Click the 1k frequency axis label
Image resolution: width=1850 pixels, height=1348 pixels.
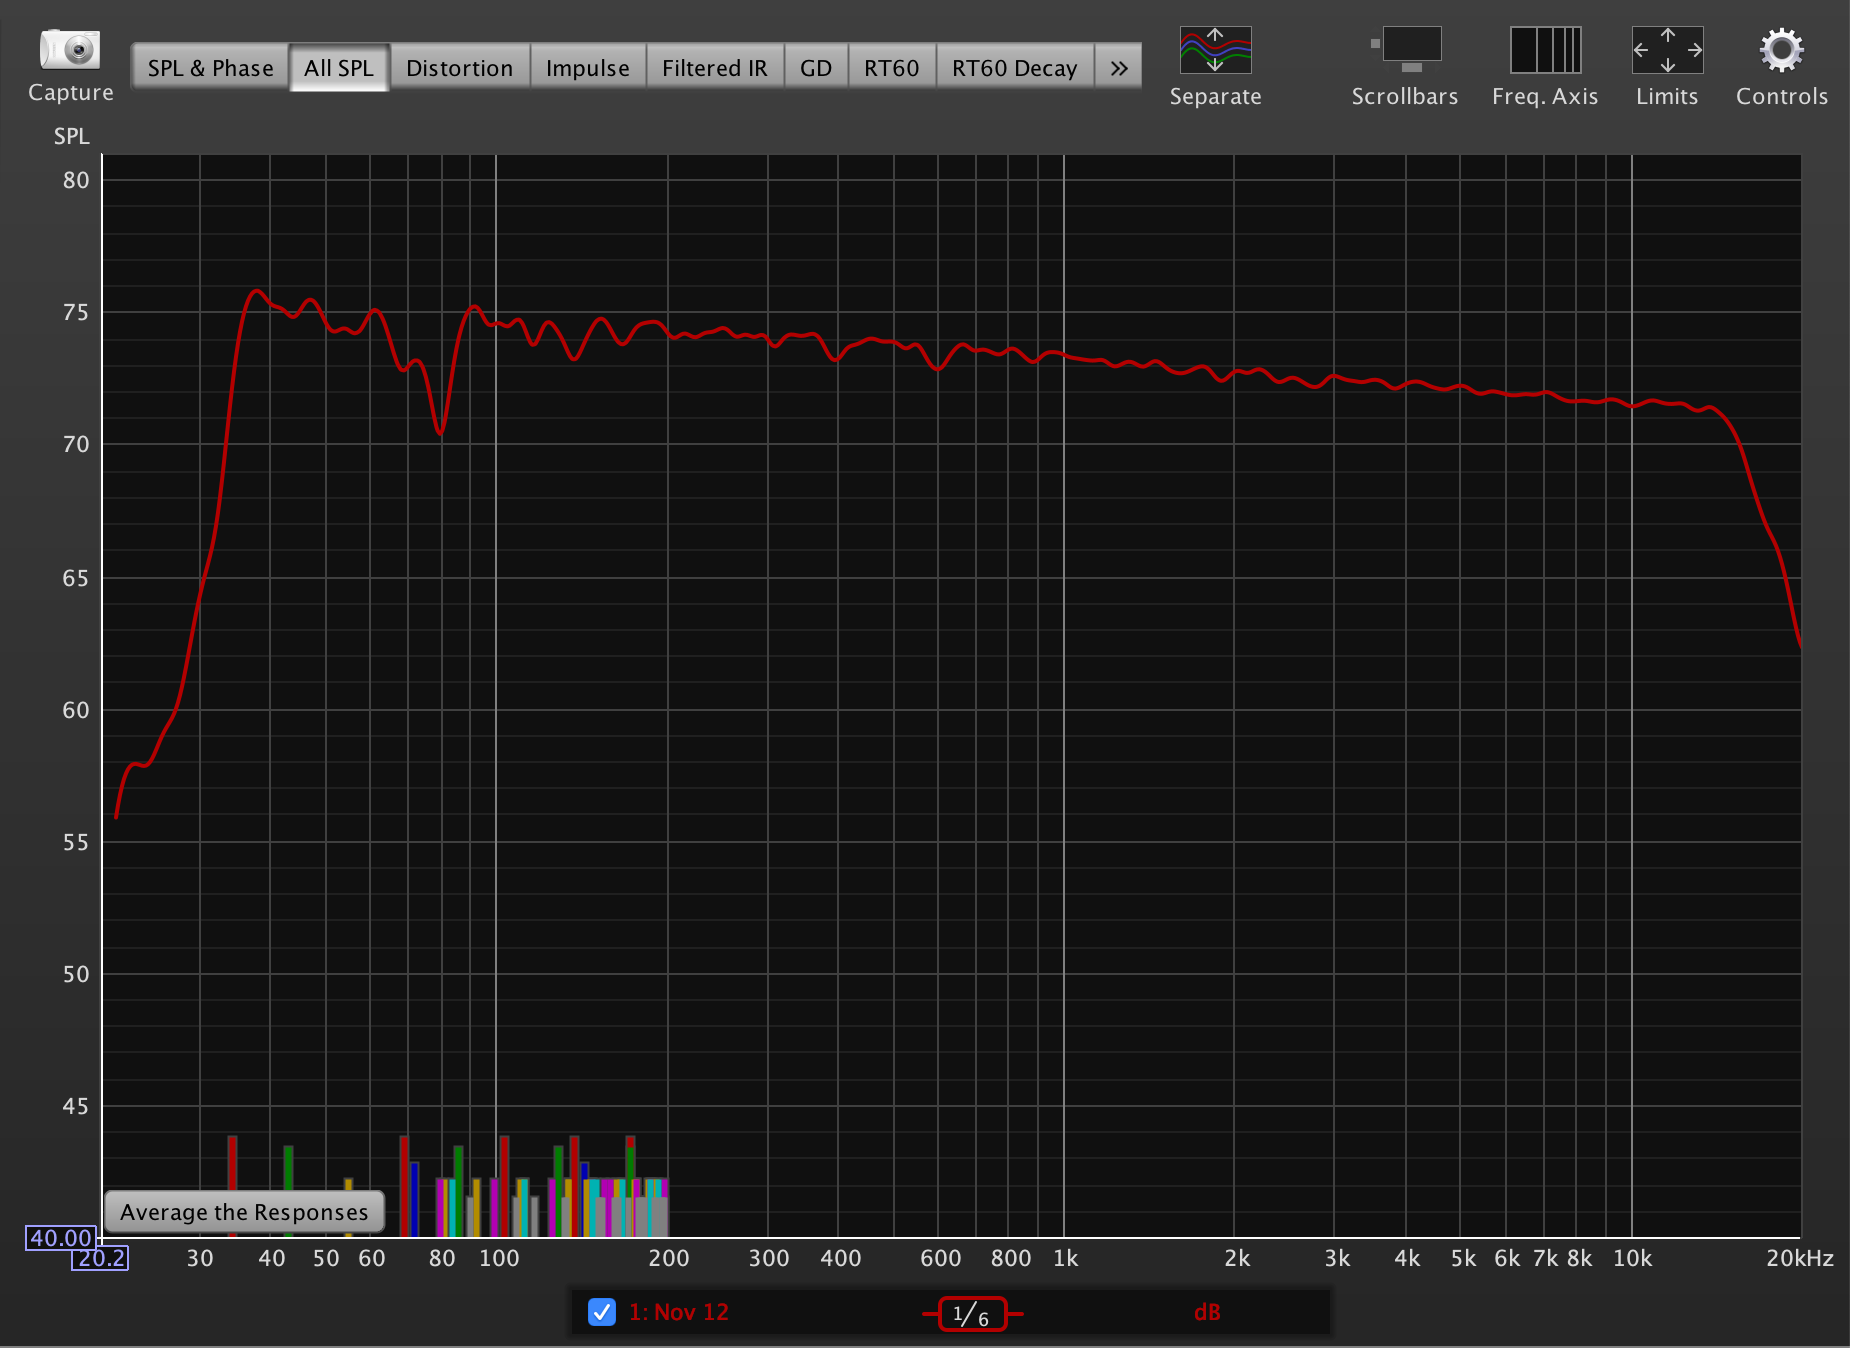1066,1258
